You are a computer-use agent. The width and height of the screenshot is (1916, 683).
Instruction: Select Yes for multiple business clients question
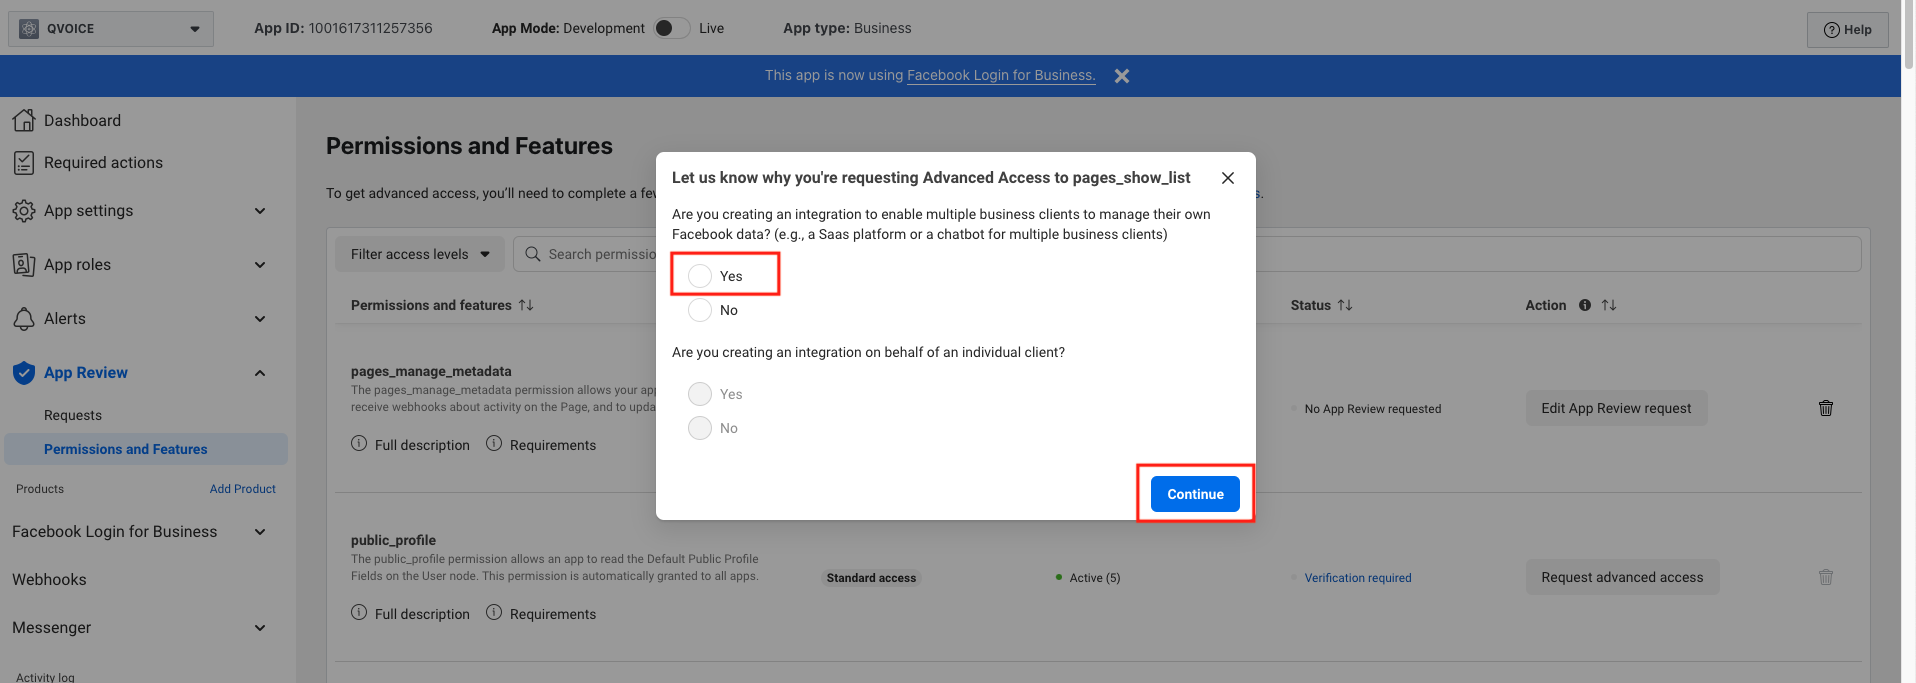tap(700, 276)
